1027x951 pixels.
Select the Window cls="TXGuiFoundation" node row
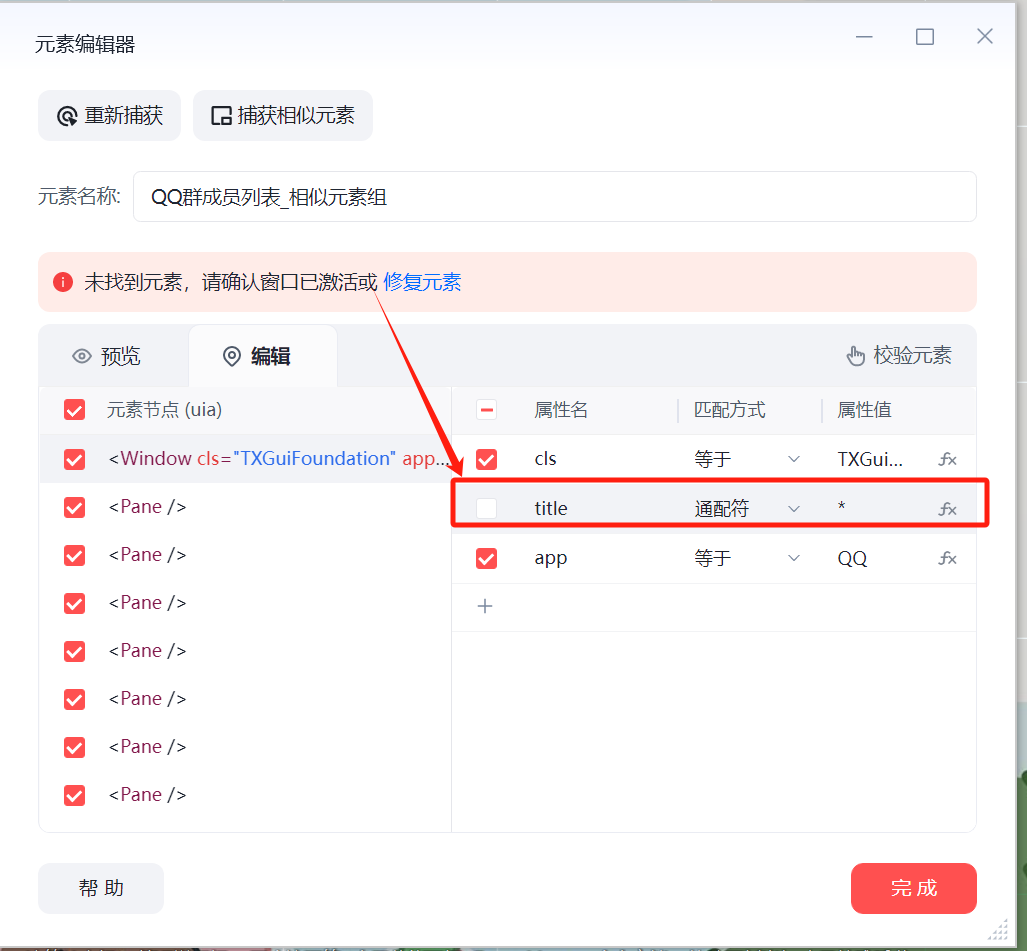point(245,458)
